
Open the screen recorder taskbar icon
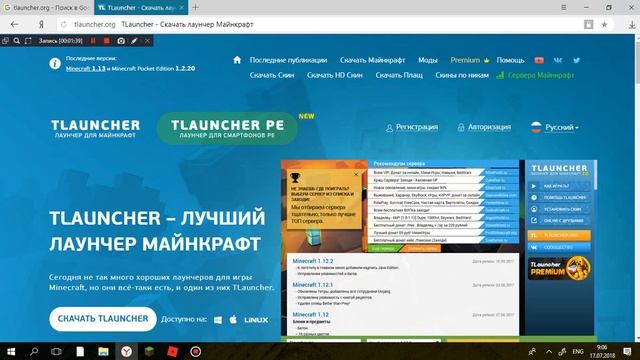point(196,351)
